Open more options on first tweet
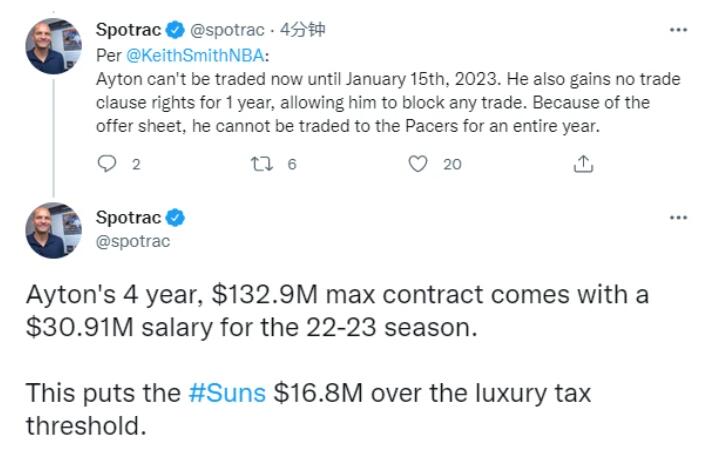The width and height of the screenshot is (706, 449). tap(679, 30)
